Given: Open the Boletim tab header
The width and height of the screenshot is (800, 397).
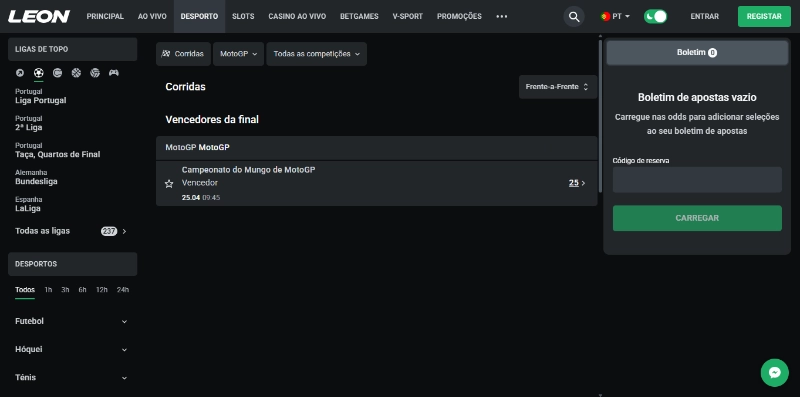Looking at the screenshot, I should click(697, 53).
